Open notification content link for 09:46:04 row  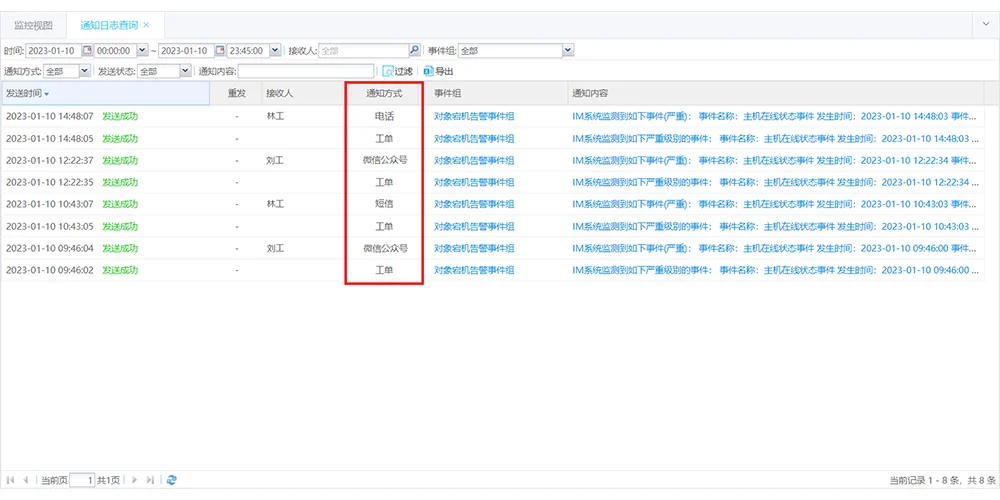coord(774,248)
